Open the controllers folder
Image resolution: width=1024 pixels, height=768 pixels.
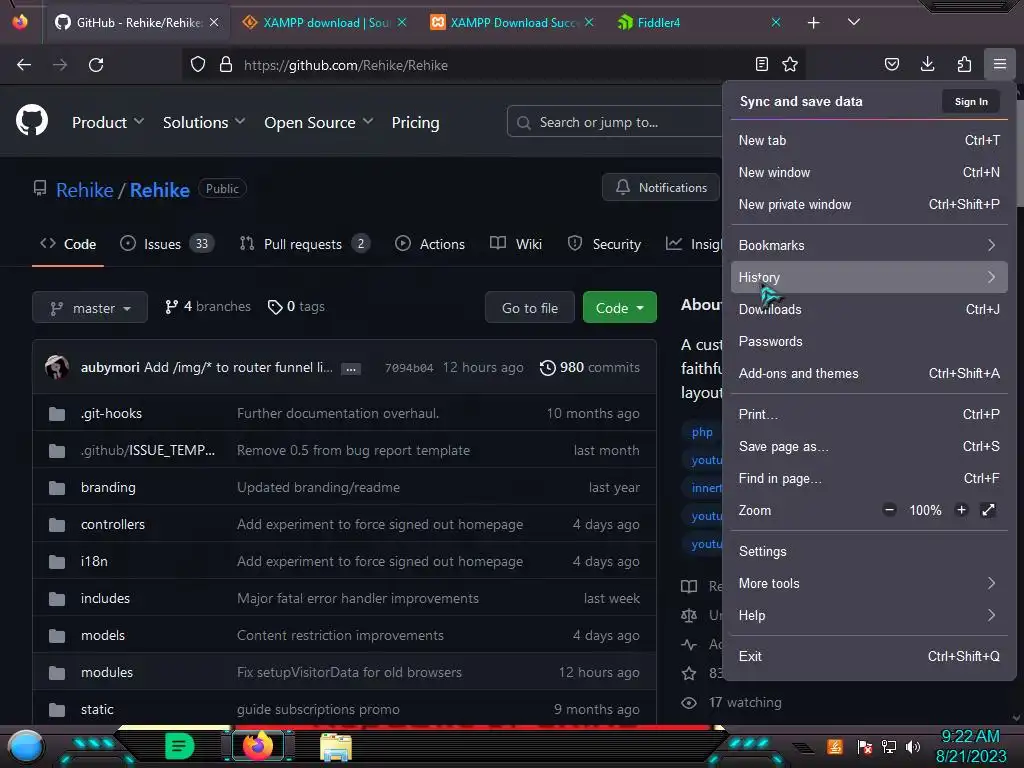[113, 524]
